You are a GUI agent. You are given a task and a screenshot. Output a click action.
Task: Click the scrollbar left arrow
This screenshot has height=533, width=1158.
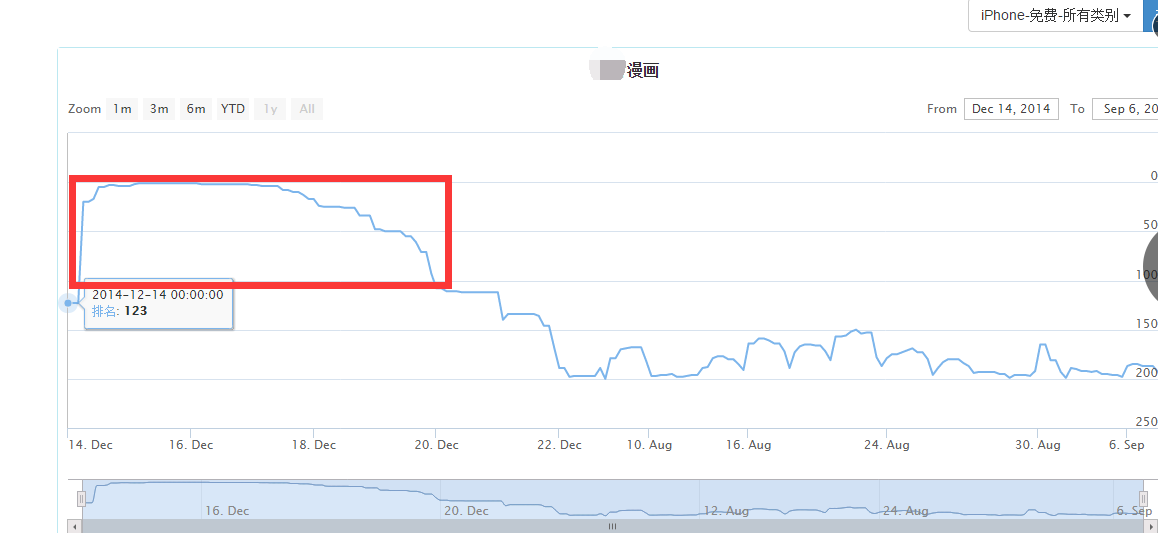(75, 526)
